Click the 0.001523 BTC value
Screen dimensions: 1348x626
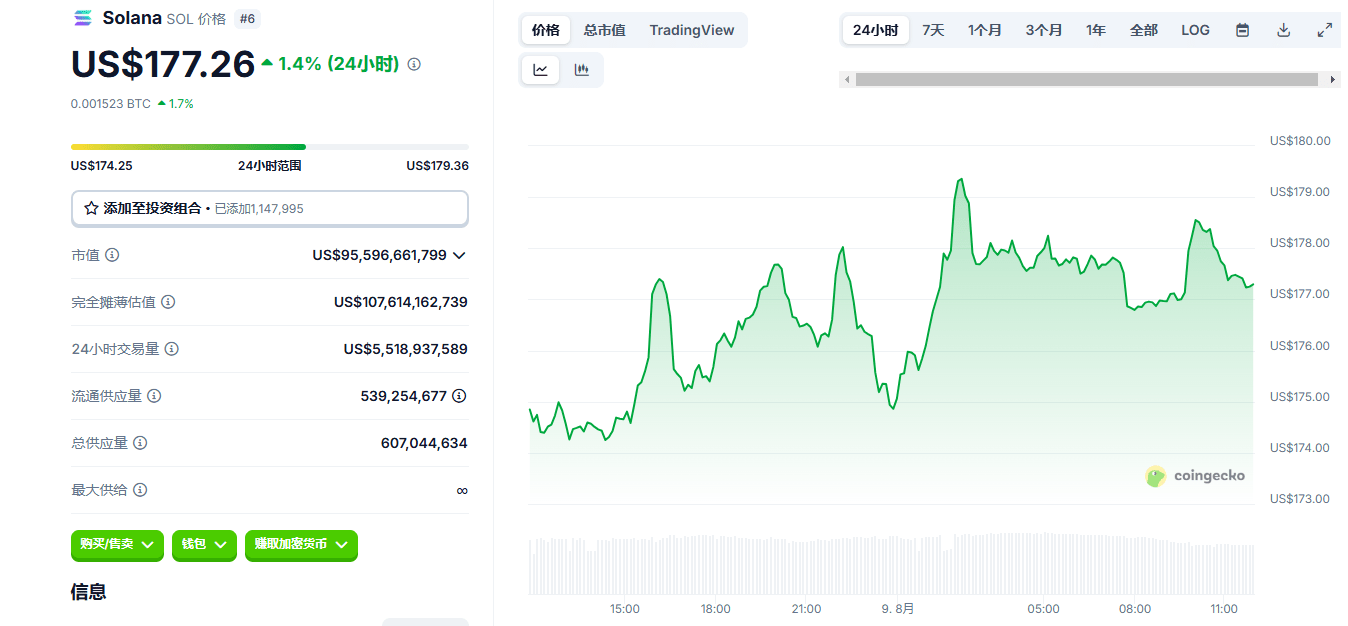tap(111, 104)
